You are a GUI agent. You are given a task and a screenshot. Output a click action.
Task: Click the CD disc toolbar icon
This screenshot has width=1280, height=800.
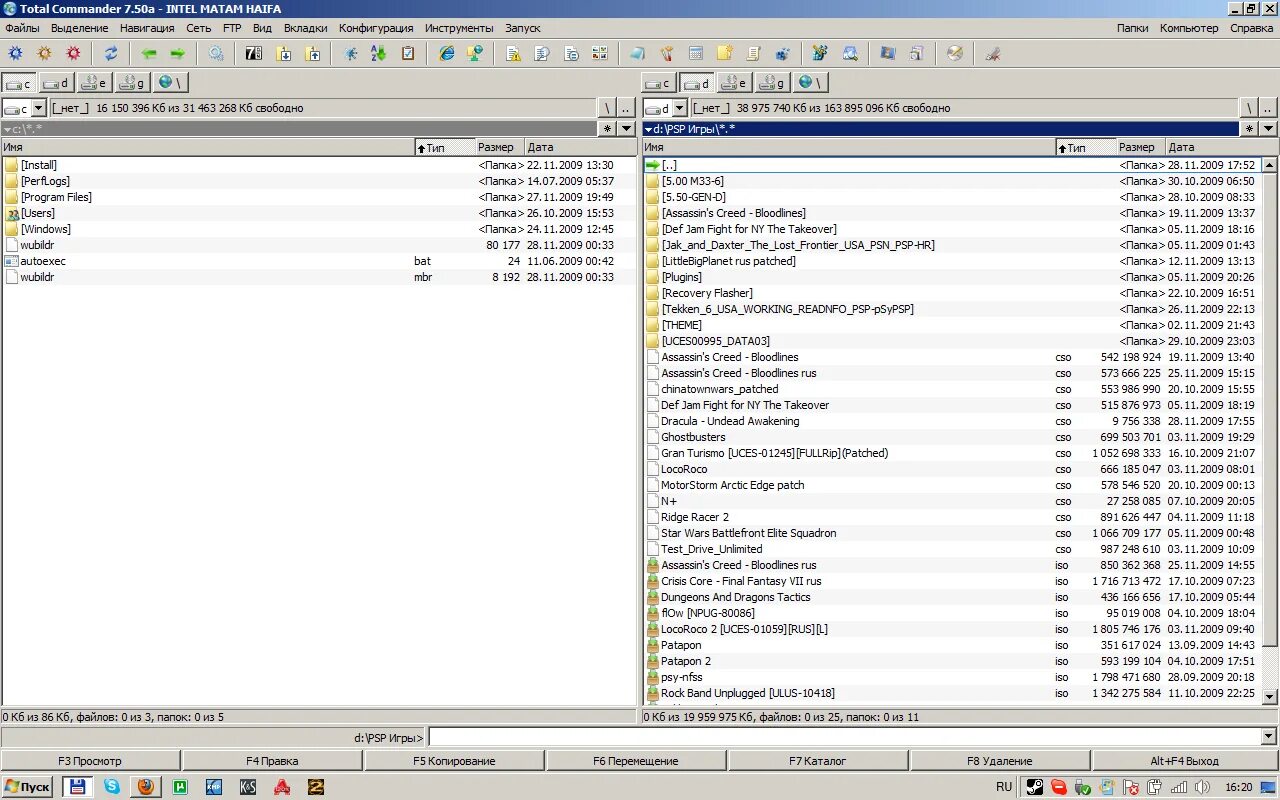click(x=955, y=53)
